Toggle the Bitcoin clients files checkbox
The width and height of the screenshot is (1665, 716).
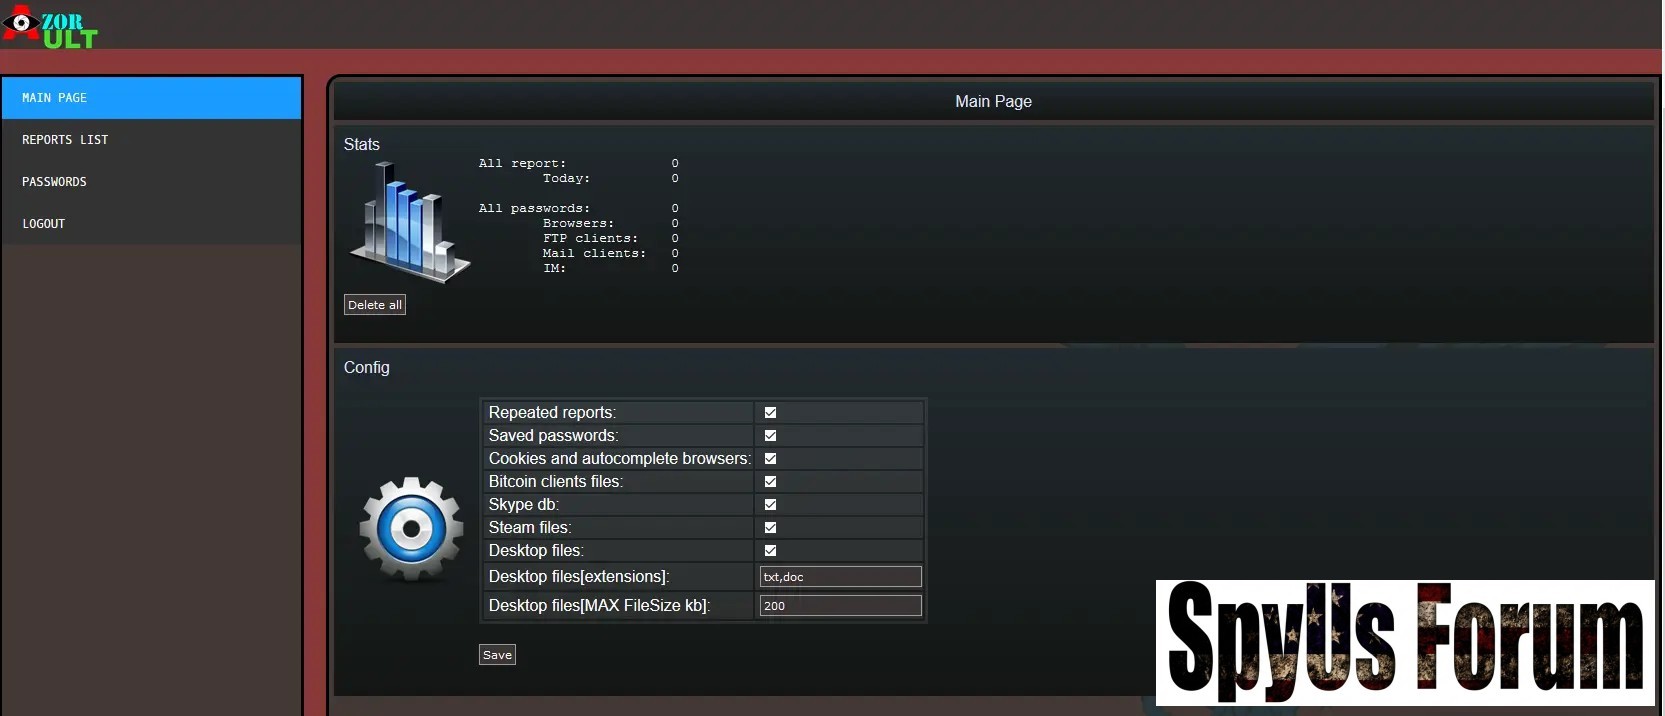coord(770,482)
